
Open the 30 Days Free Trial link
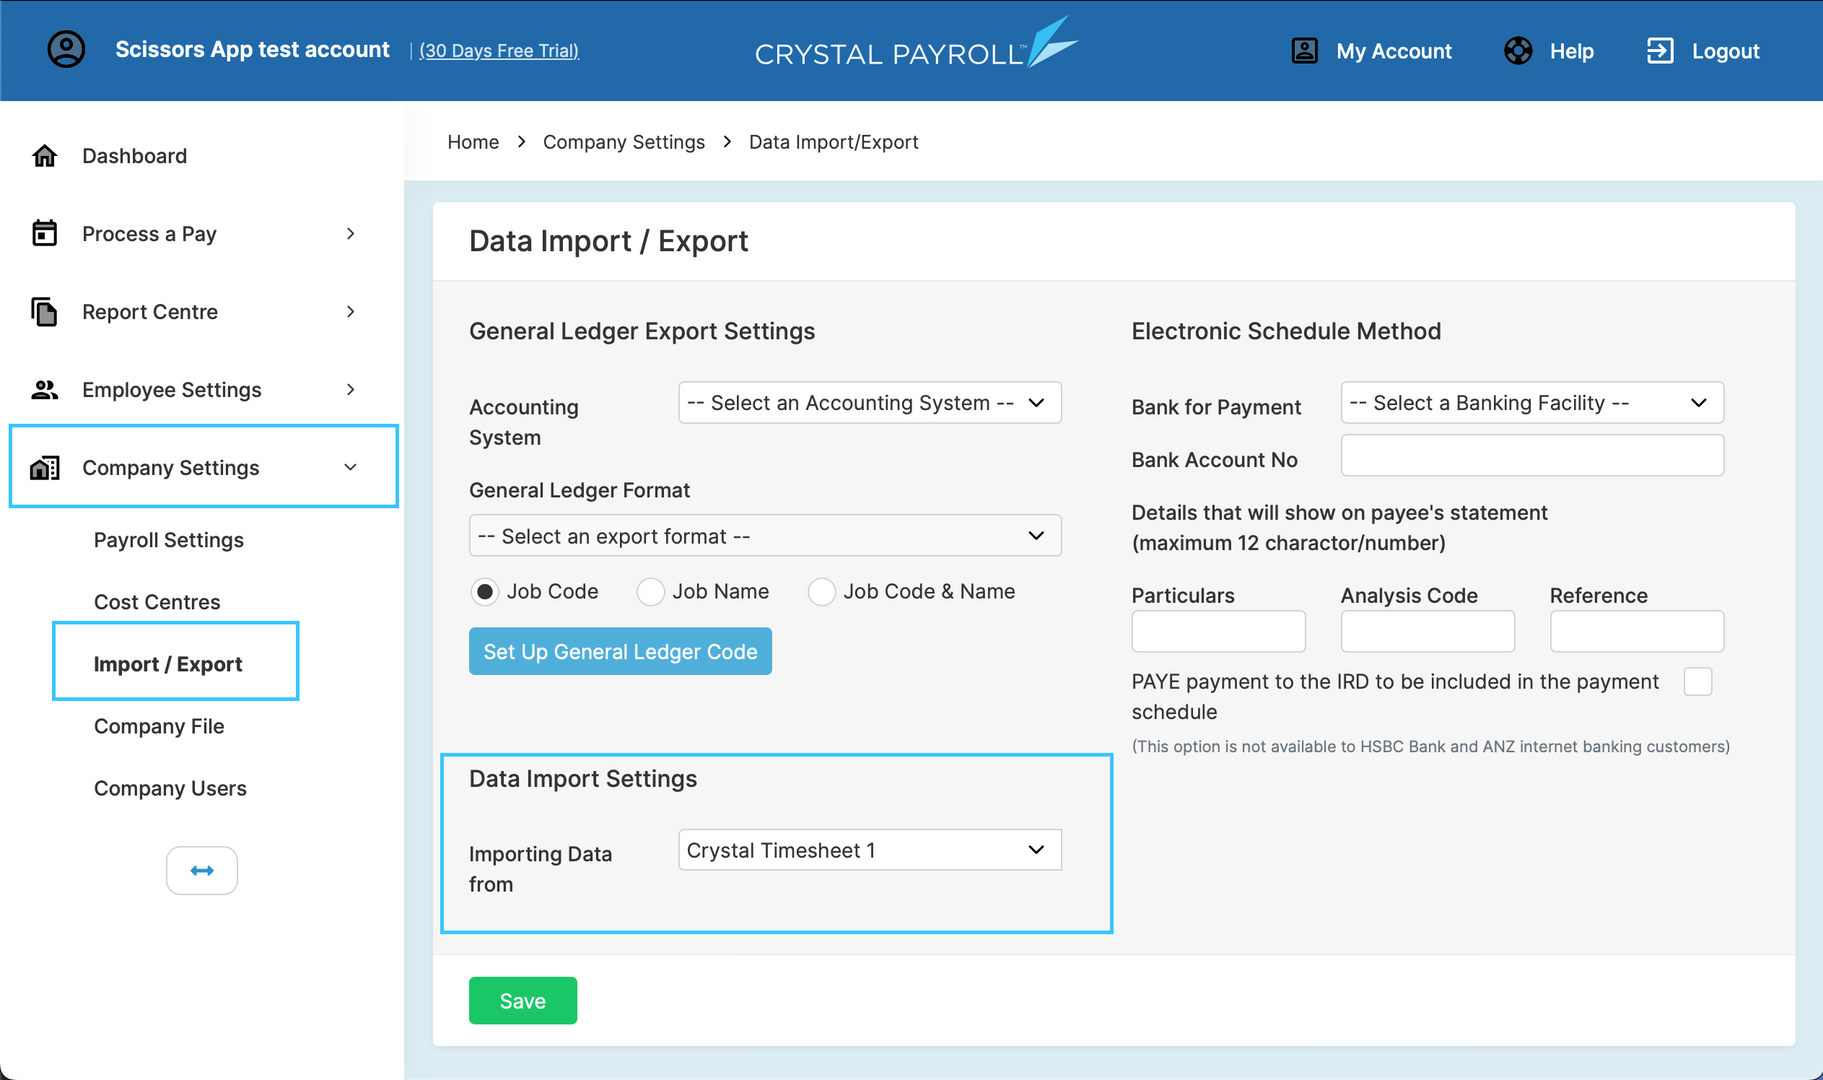click(499, 50)
